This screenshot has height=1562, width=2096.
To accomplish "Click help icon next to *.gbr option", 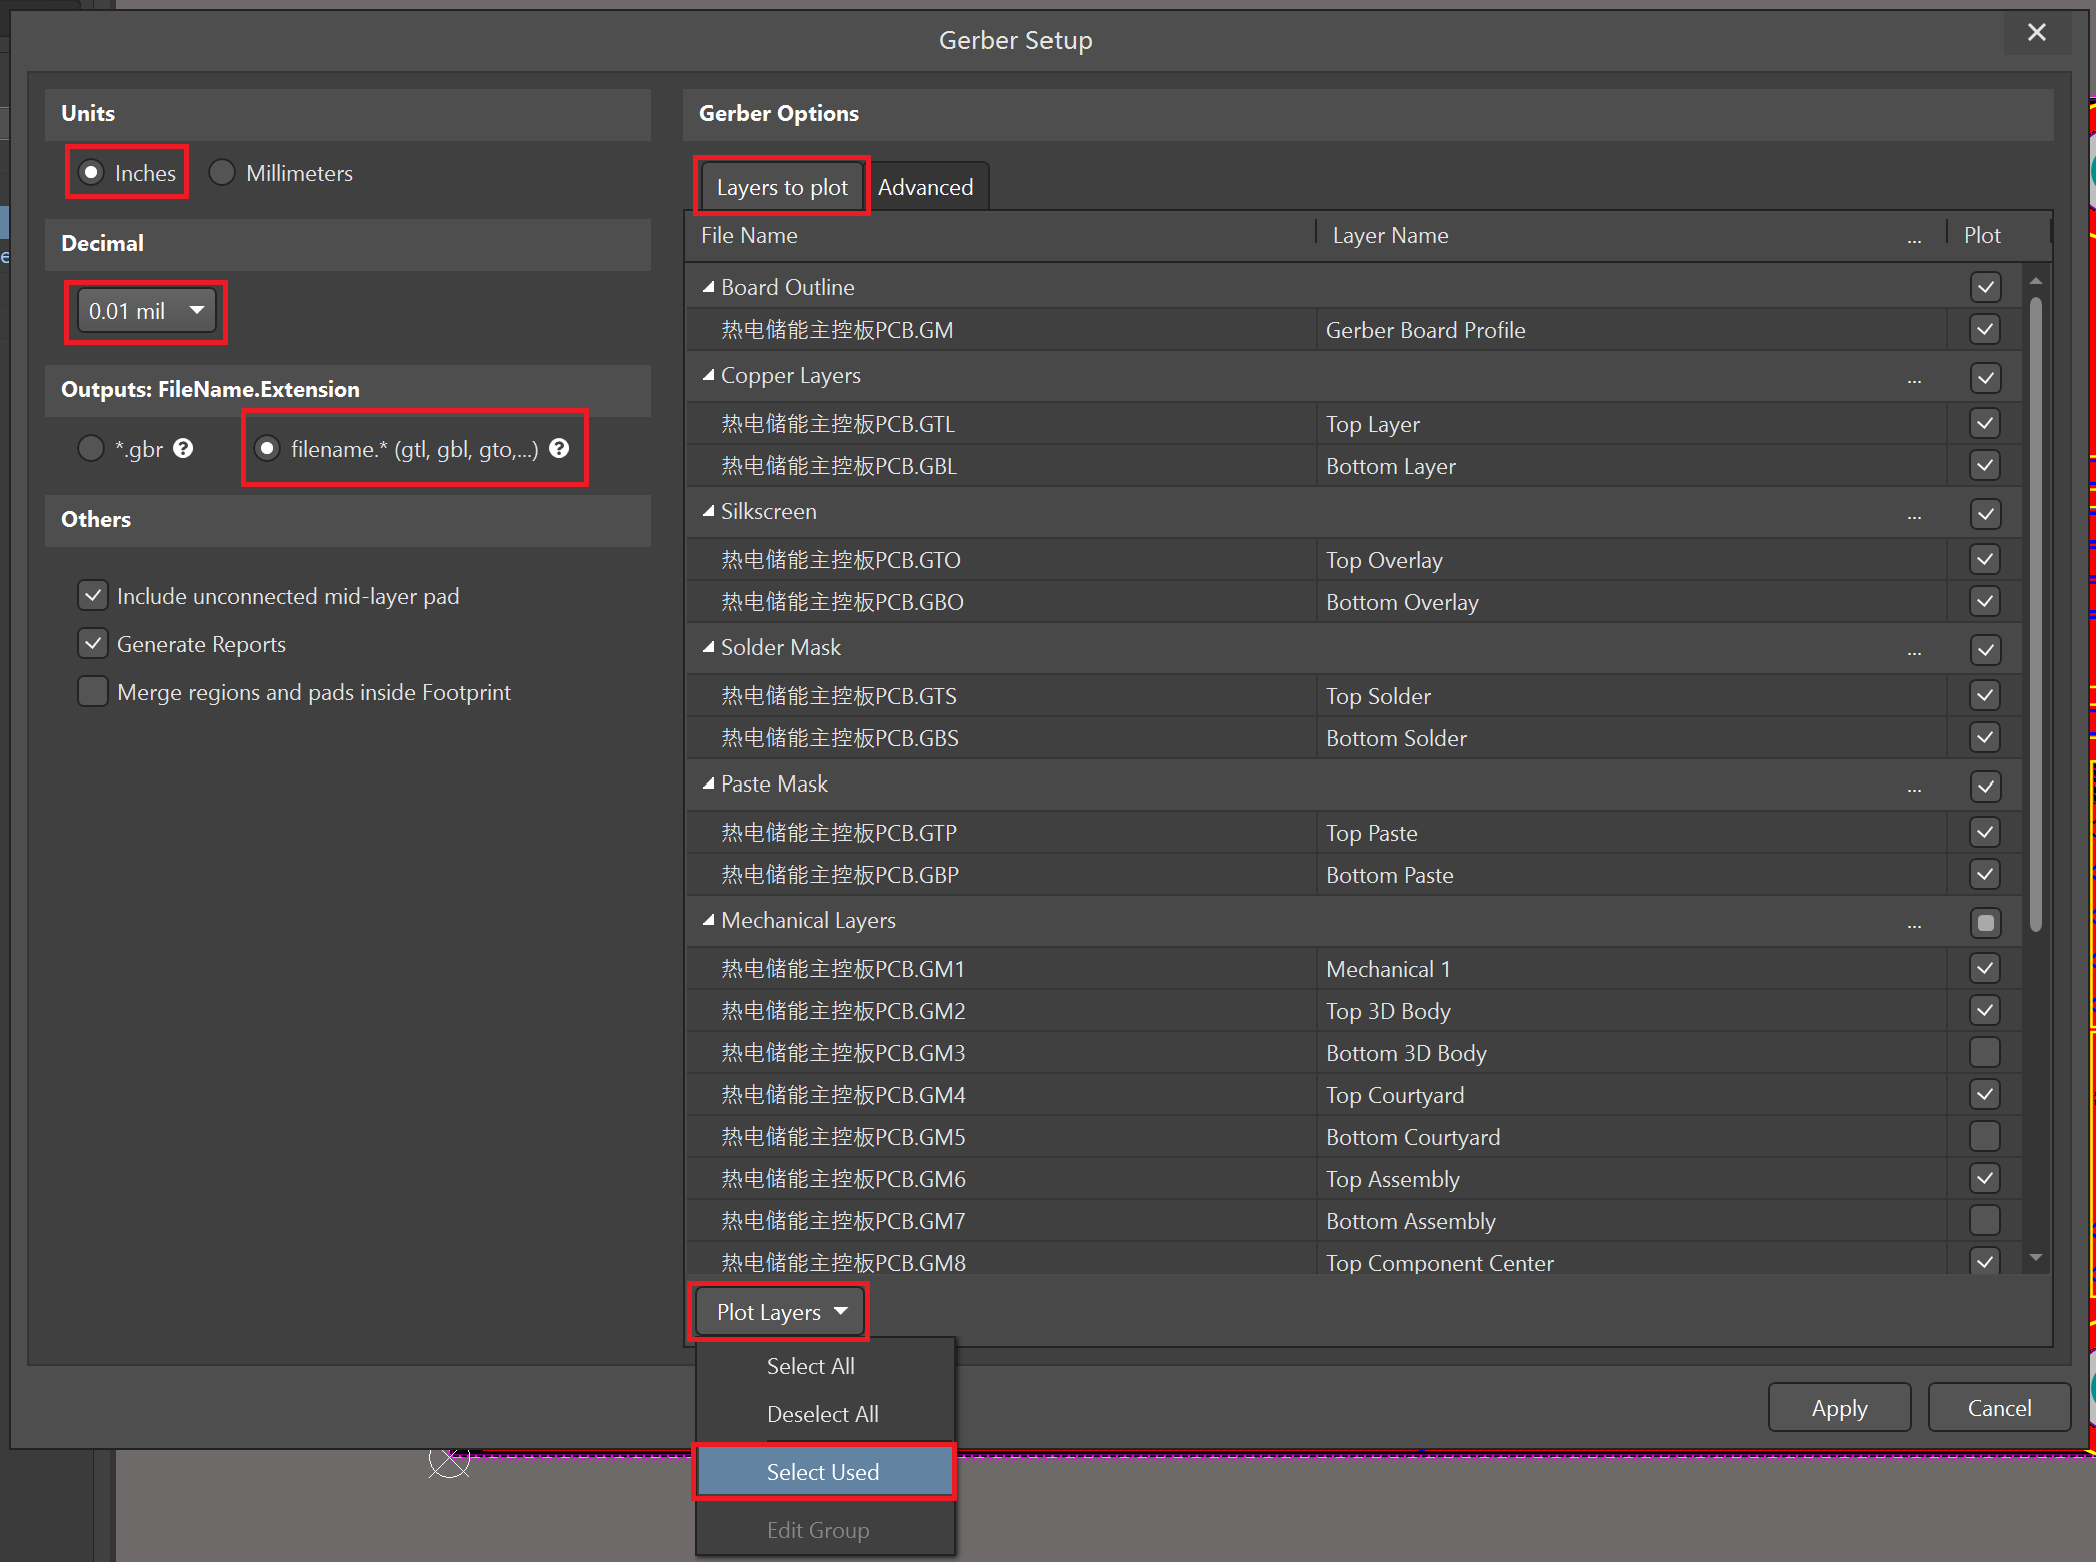I will pos(183,448).
